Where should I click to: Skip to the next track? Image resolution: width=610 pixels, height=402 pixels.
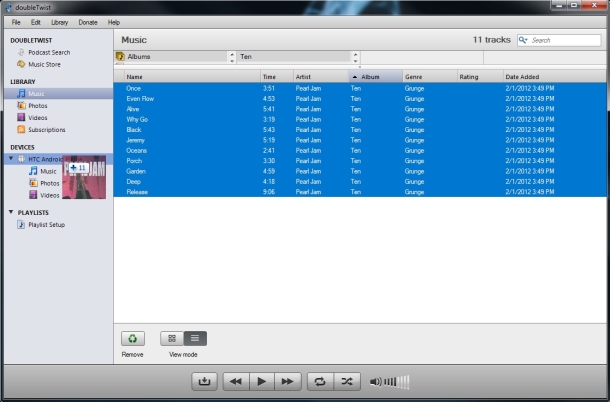click(x=287, y=381)
